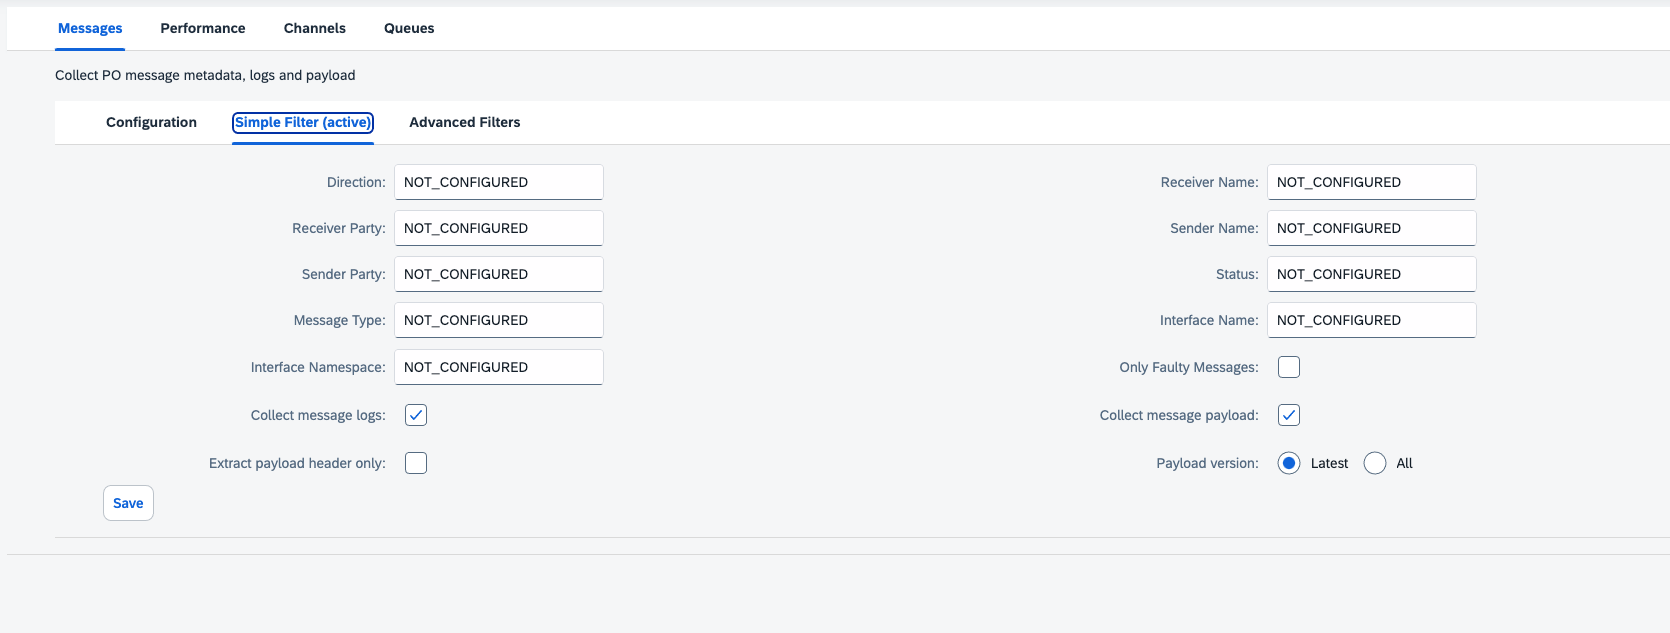Switch to Advanced Filters tab
The height and width of the screenshot is (633, 1670).
tap(465, 122)
